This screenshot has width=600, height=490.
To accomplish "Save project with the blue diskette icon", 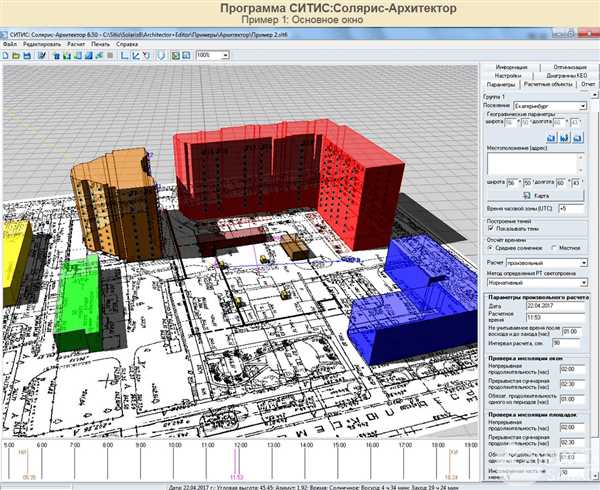I will click(27, 55).
